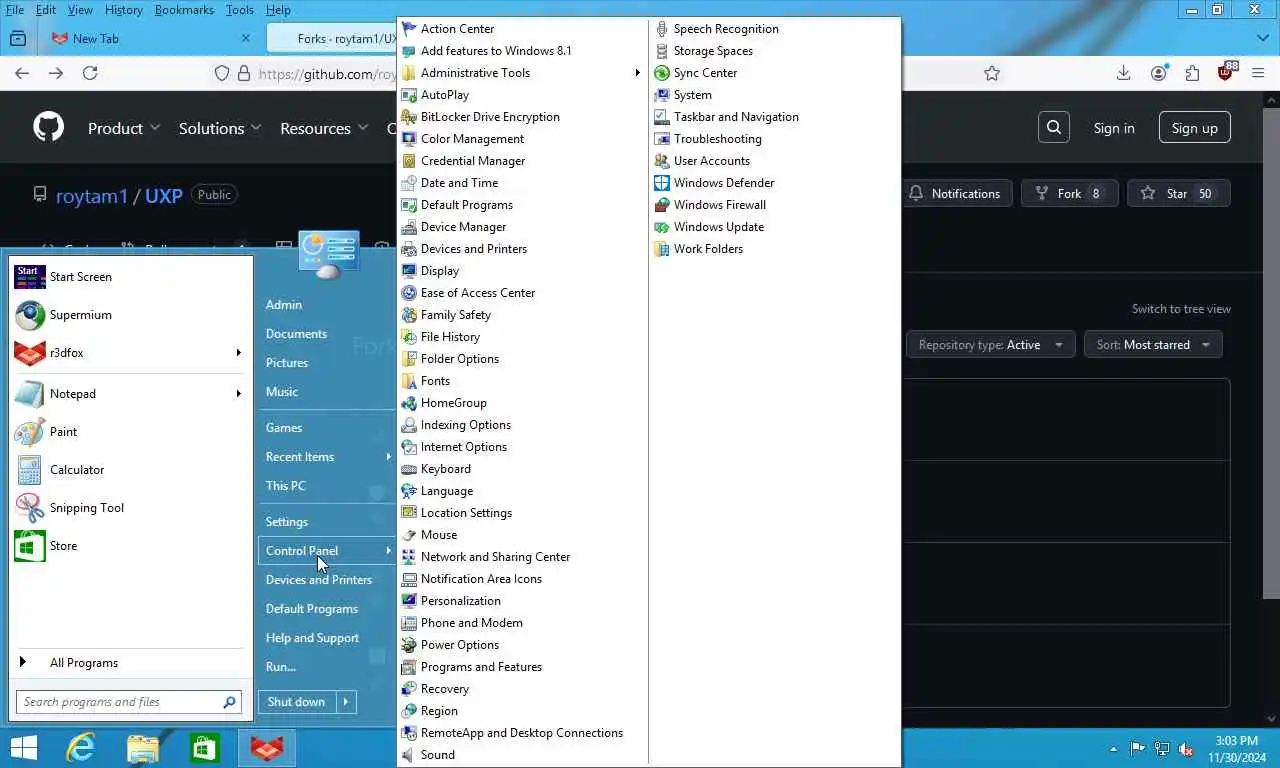Open Credential Manager icon

[x=409, y=161]
